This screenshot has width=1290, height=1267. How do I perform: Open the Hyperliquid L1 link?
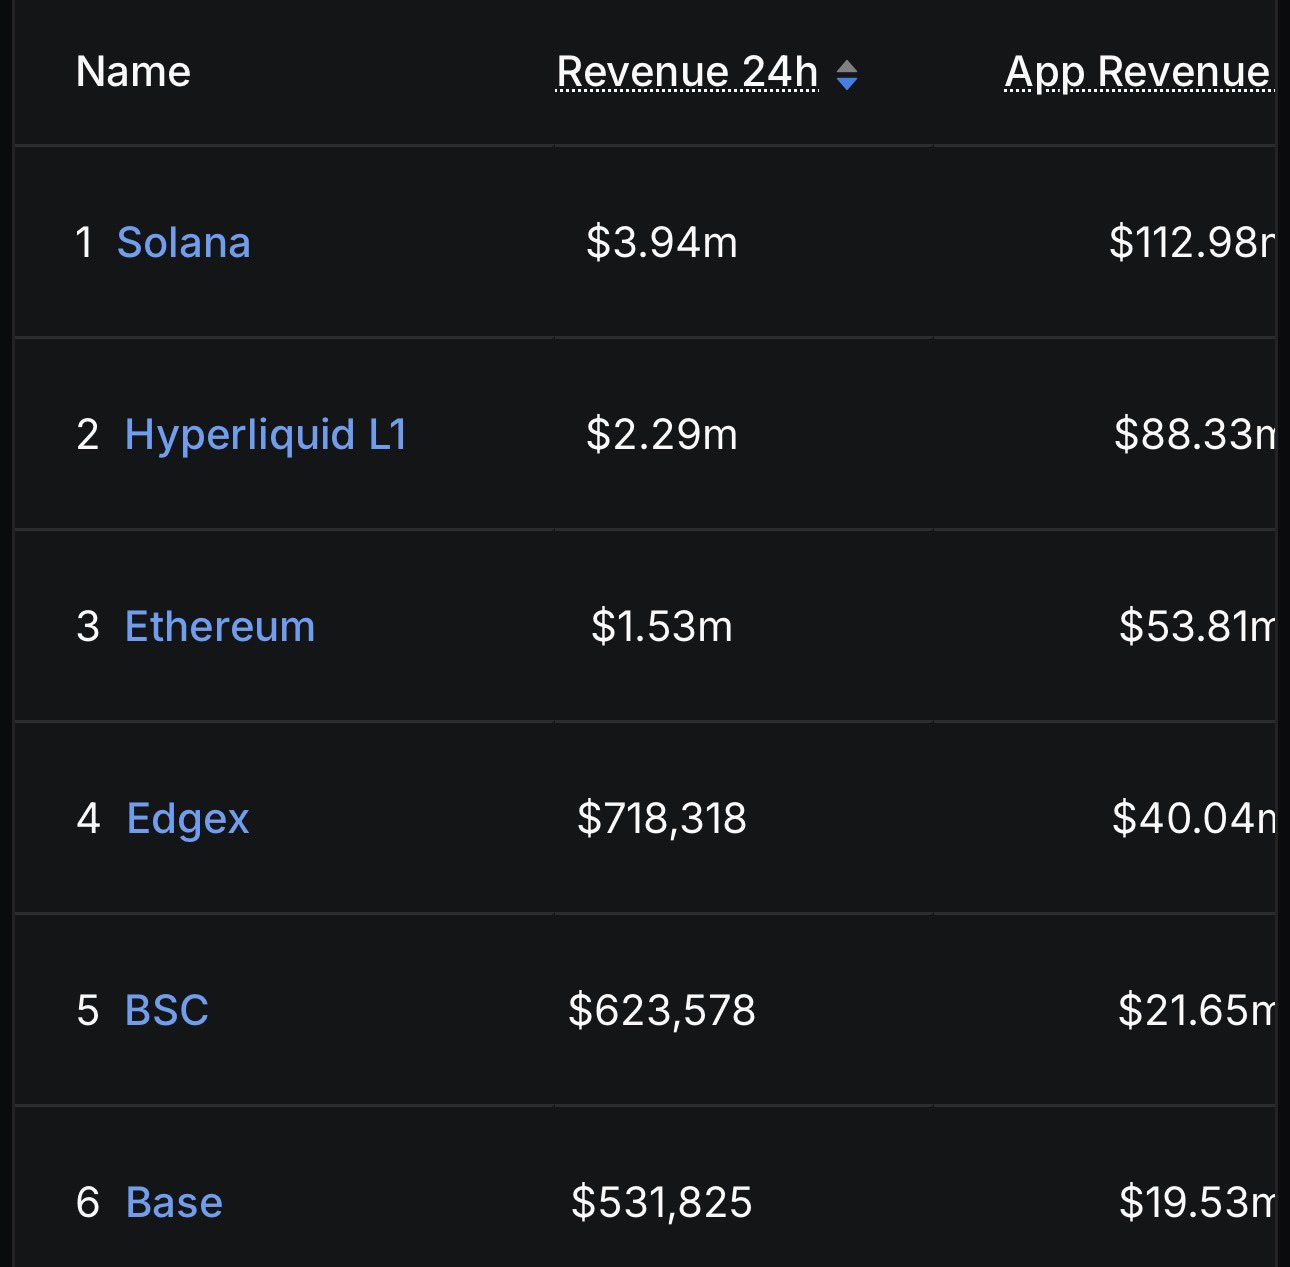click(265, 435)
